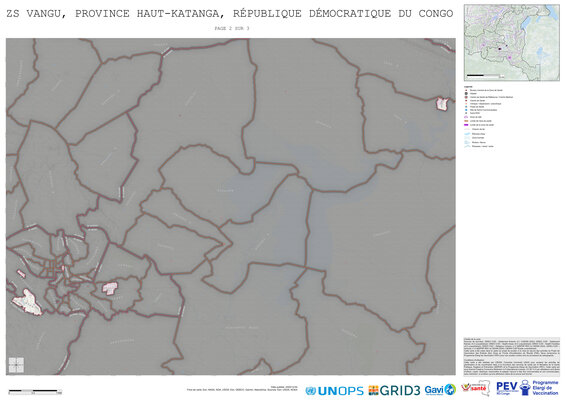Click the PEV Programme Elargi de Vaccination logo

point(527,388)
